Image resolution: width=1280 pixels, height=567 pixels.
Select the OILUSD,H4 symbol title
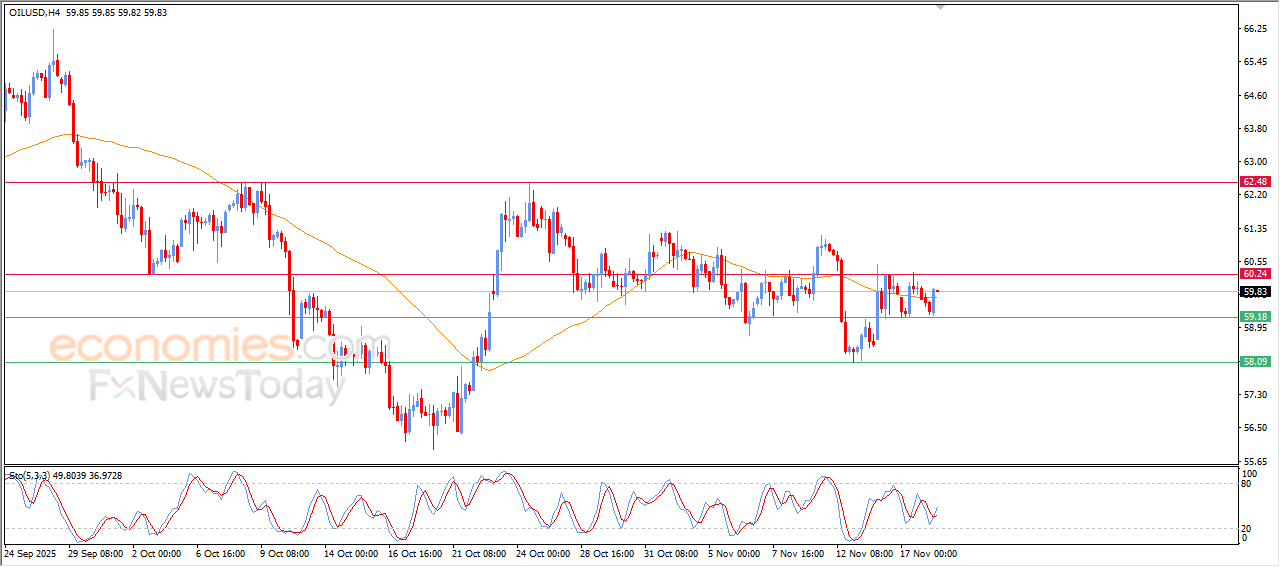tap(32, 13)
